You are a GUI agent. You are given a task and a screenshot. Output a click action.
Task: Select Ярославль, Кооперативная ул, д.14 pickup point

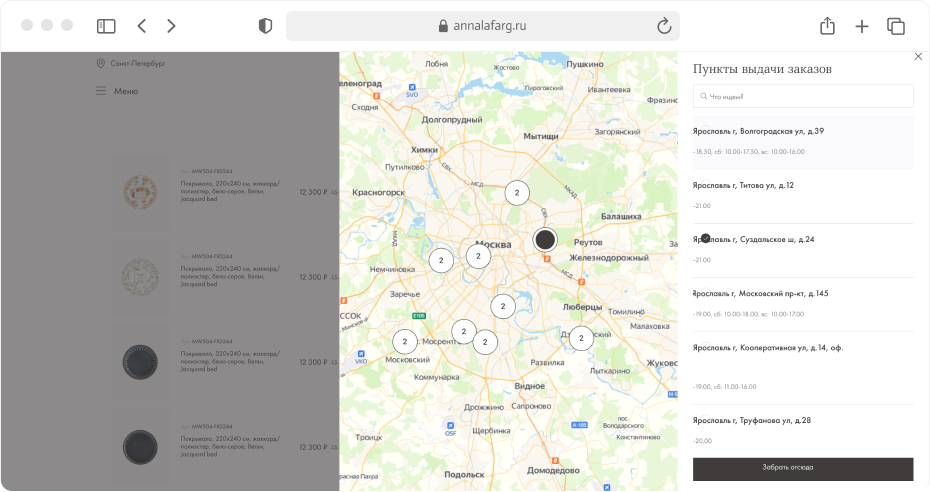[x=803, y=368]
